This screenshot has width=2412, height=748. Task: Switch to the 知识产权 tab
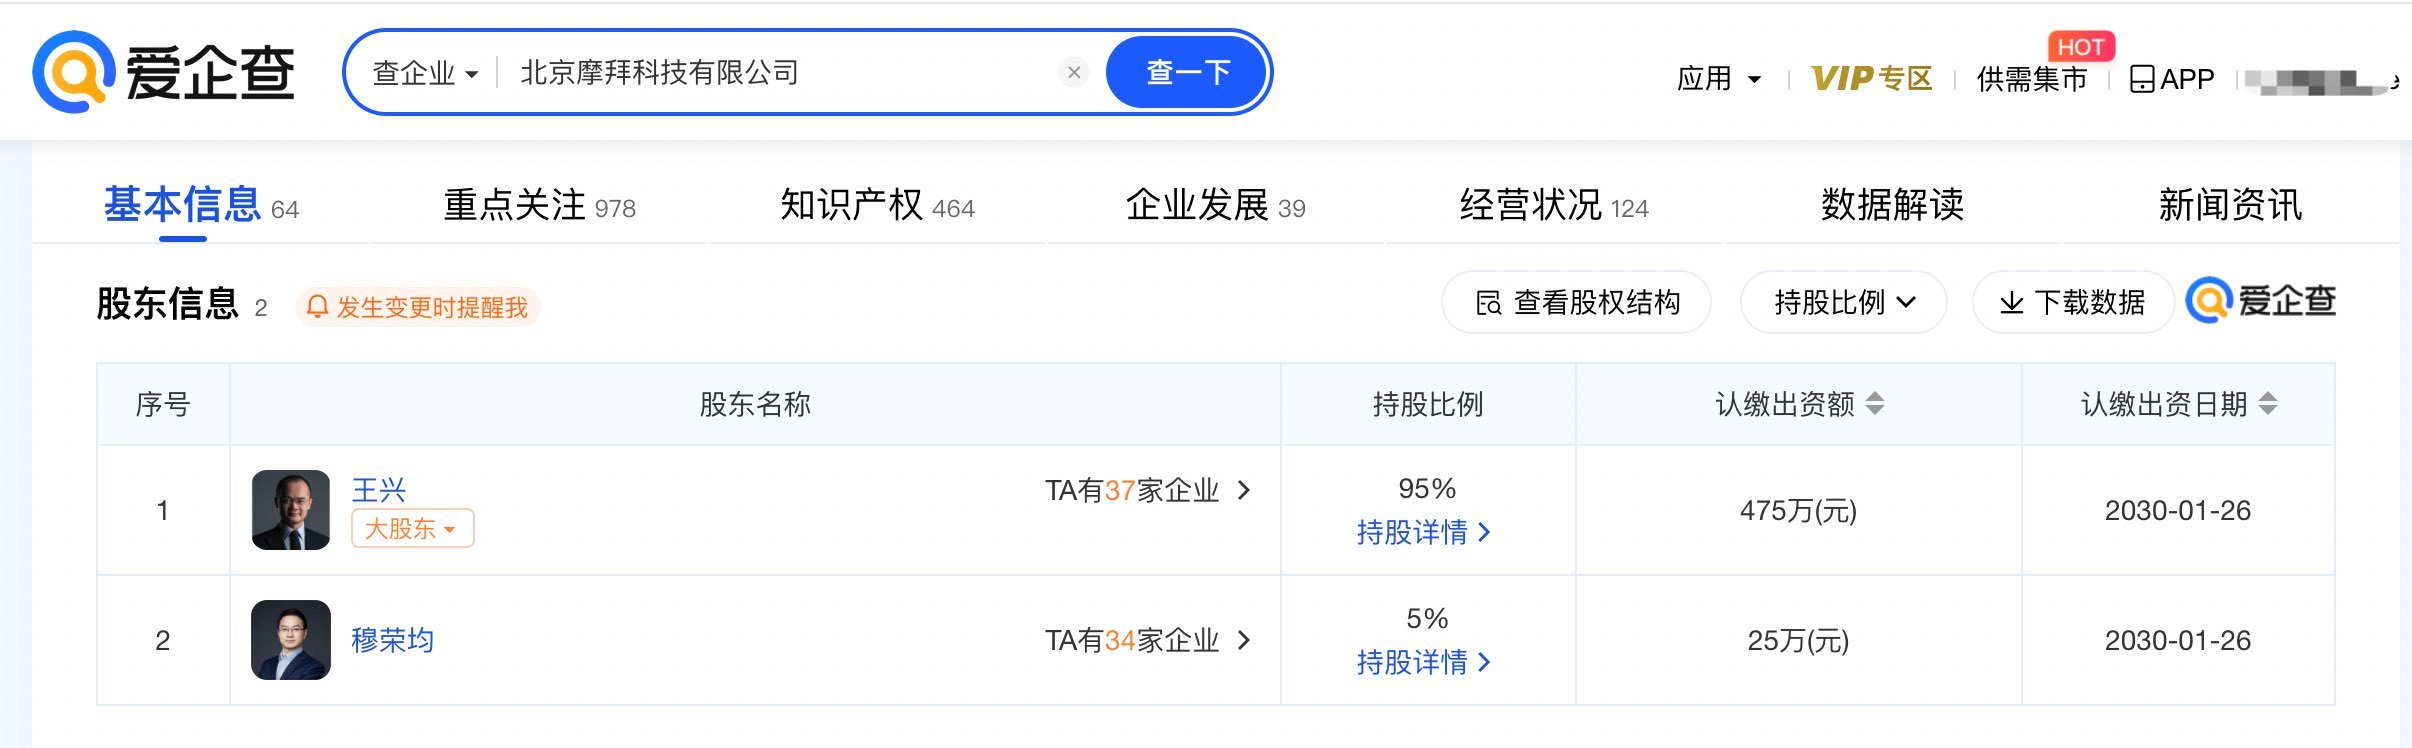coord(877,205)
